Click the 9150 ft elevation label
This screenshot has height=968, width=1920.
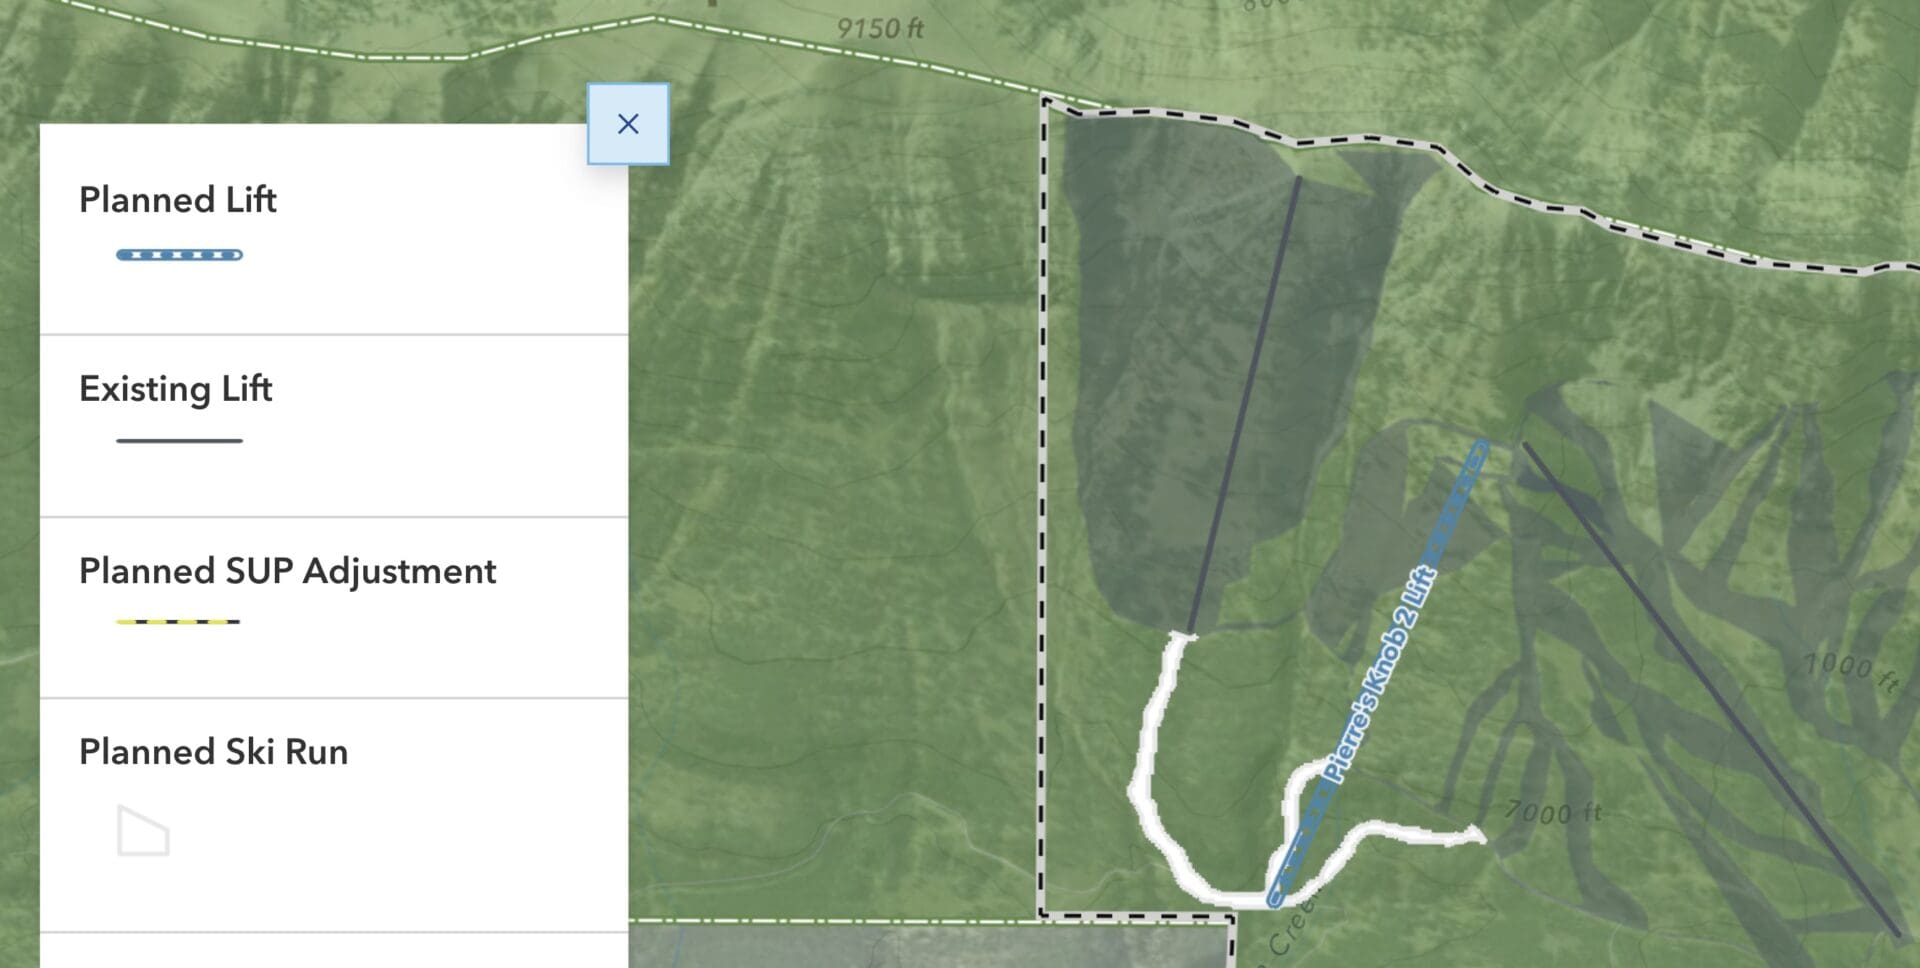[880, 28]
